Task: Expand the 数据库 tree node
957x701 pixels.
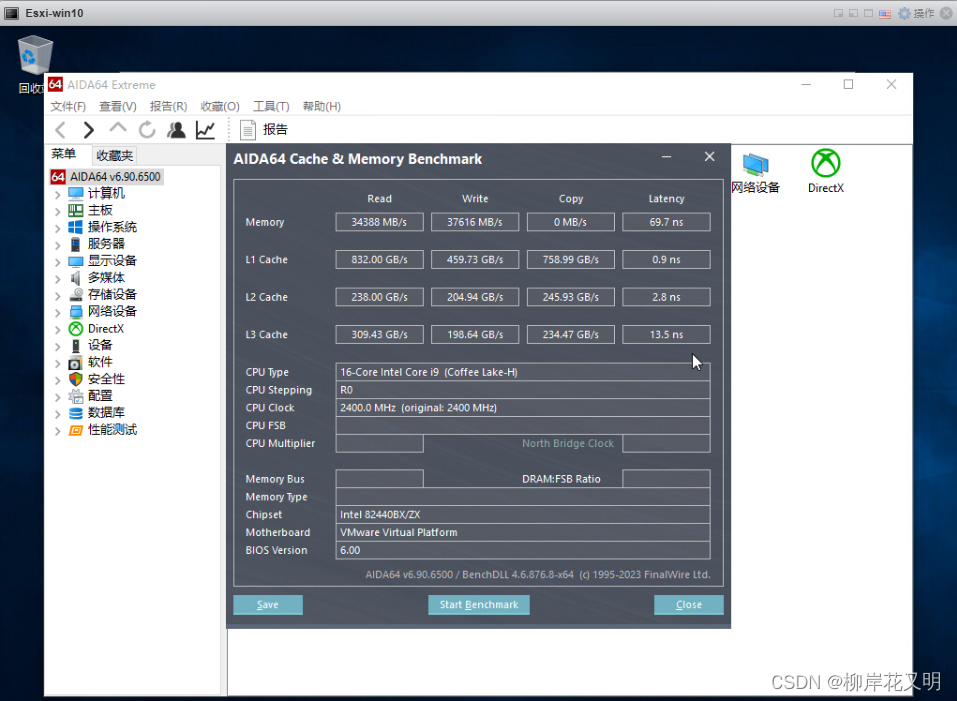Action: coord(57,414)
